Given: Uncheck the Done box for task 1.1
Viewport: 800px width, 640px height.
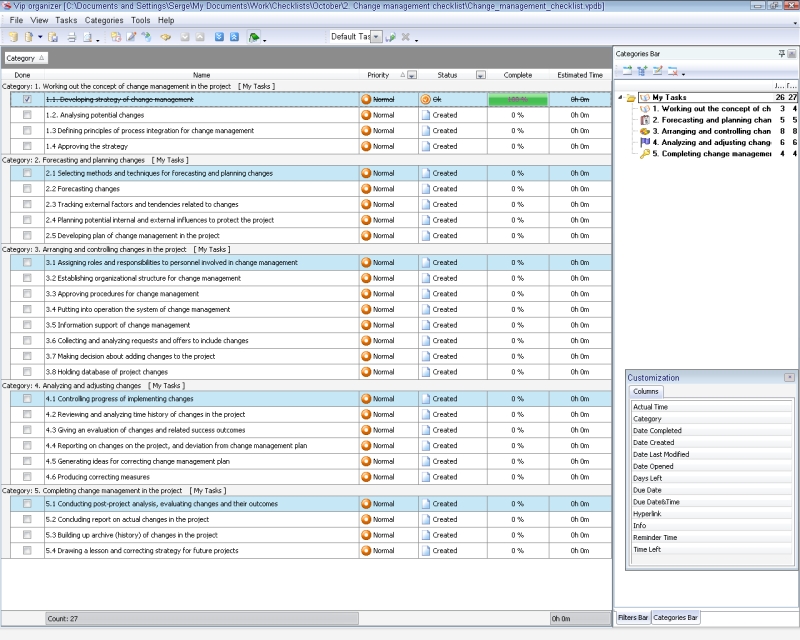Looking at the screenshot, I should (27, 100).
